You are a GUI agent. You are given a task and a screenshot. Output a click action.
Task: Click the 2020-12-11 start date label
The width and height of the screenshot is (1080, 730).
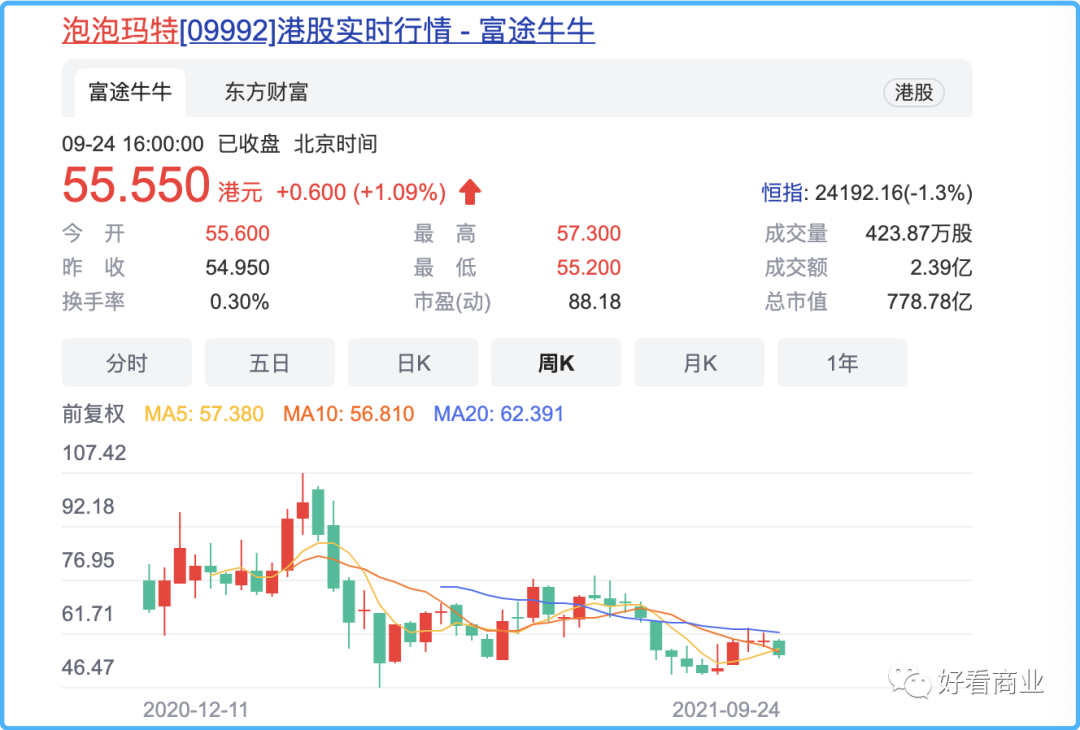point(196,709)
